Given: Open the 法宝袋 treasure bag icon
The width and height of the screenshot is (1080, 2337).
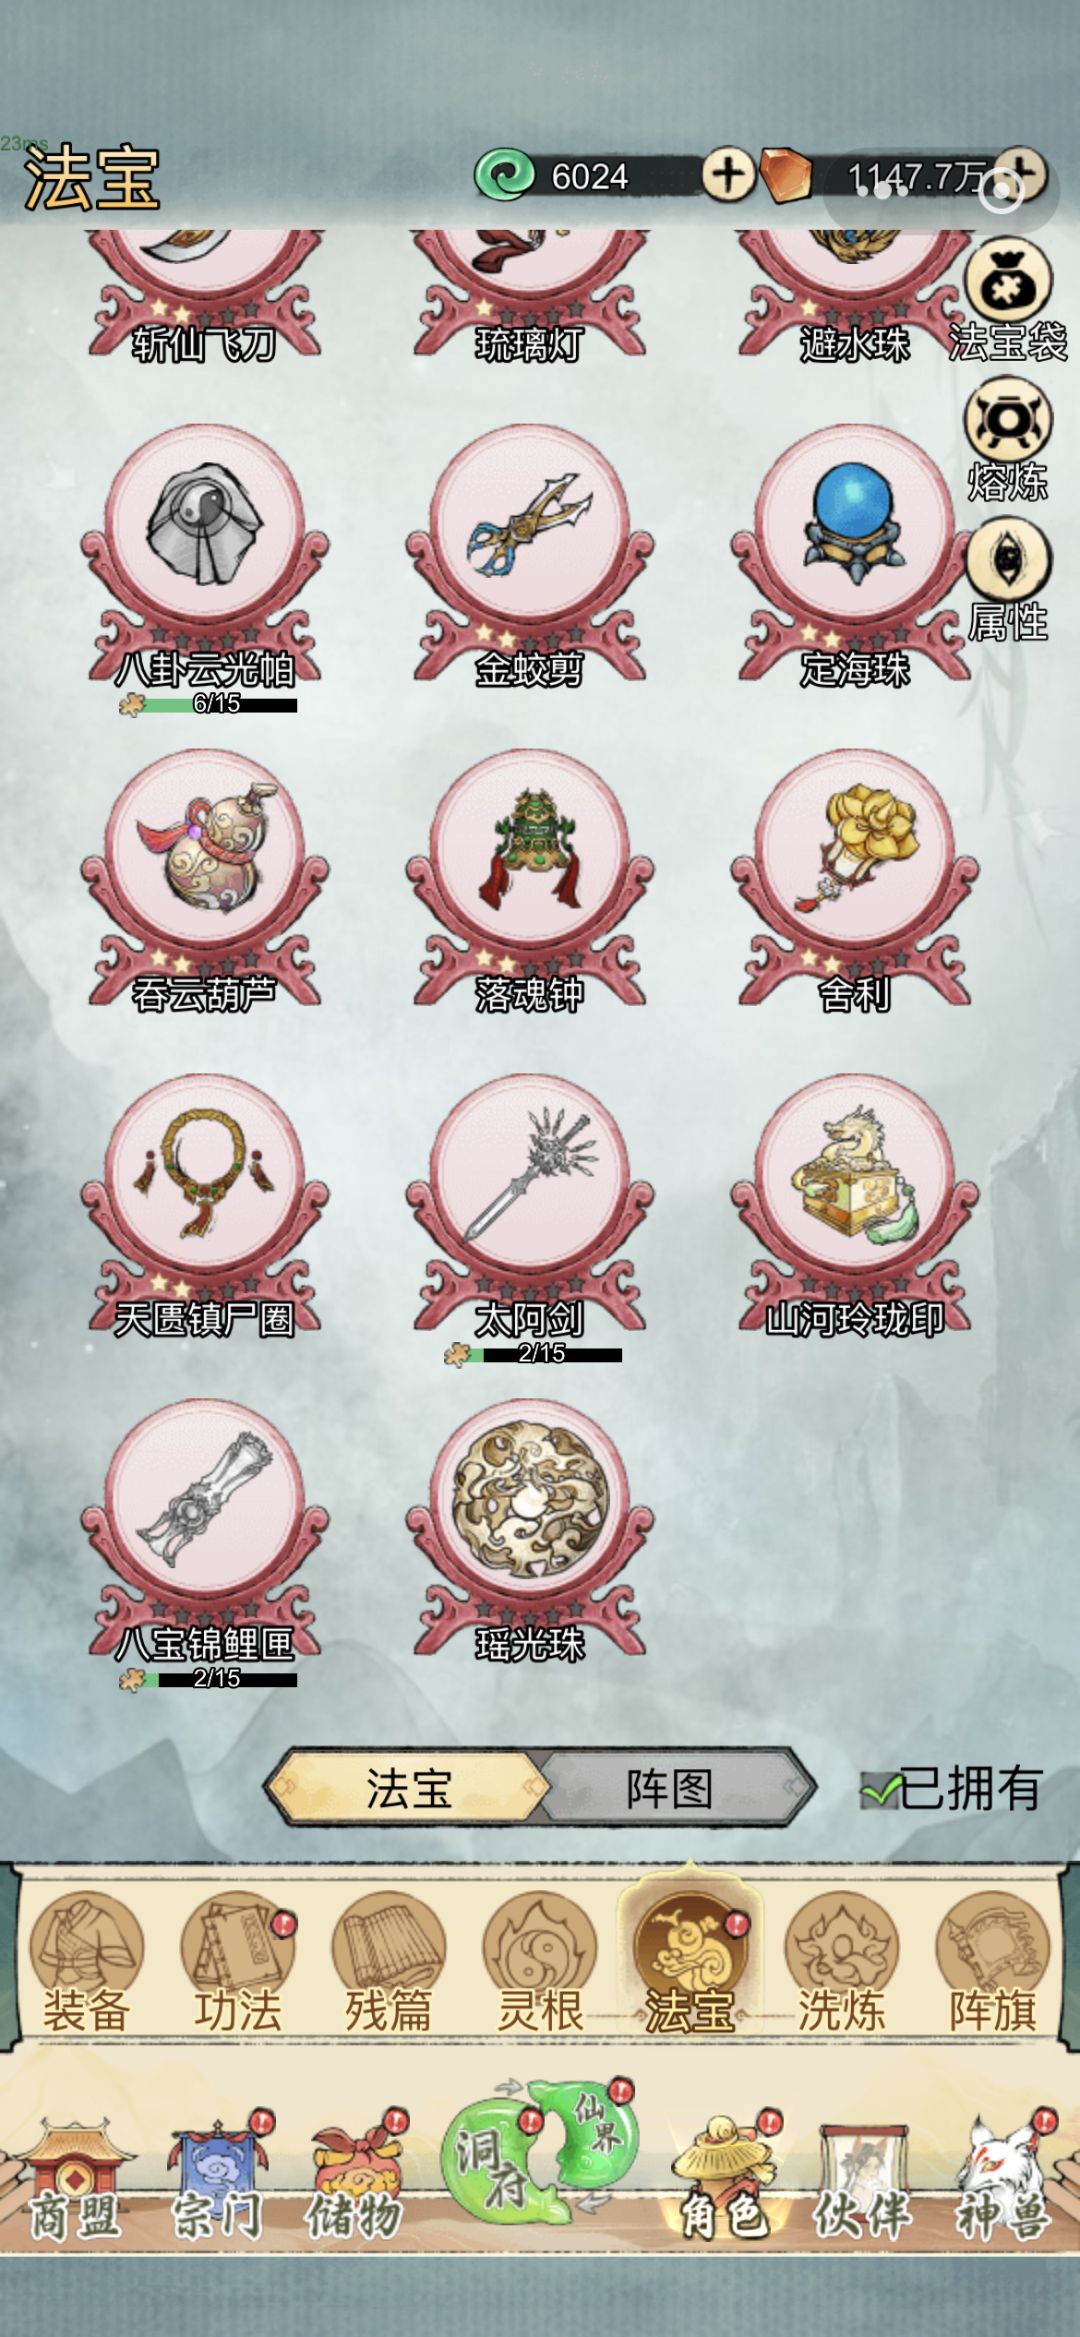Looking at the screenshot, I should (1007, 299).
